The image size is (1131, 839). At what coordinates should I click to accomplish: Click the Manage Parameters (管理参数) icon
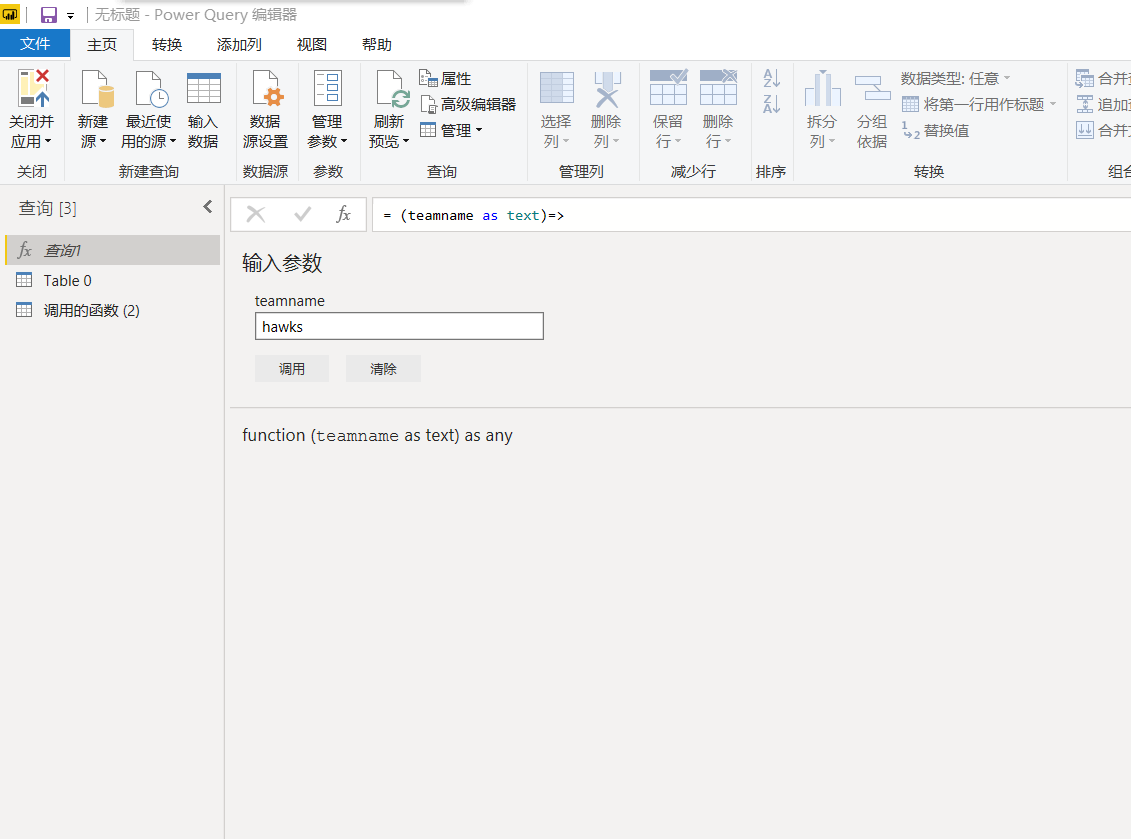[327, 89]
